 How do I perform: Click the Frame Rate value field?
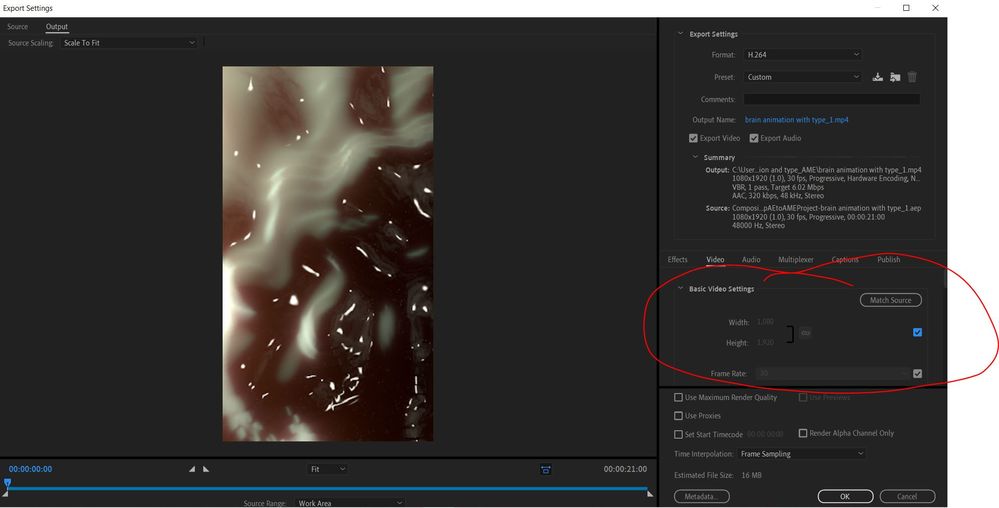click(832, 374)
